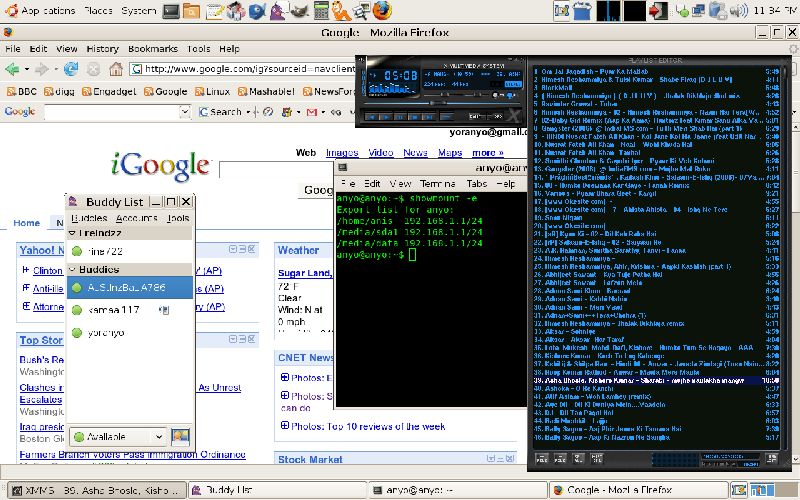Open the terminal Edit menu
This screenshot has height=500, width=800.
click(x=372, y=184)
